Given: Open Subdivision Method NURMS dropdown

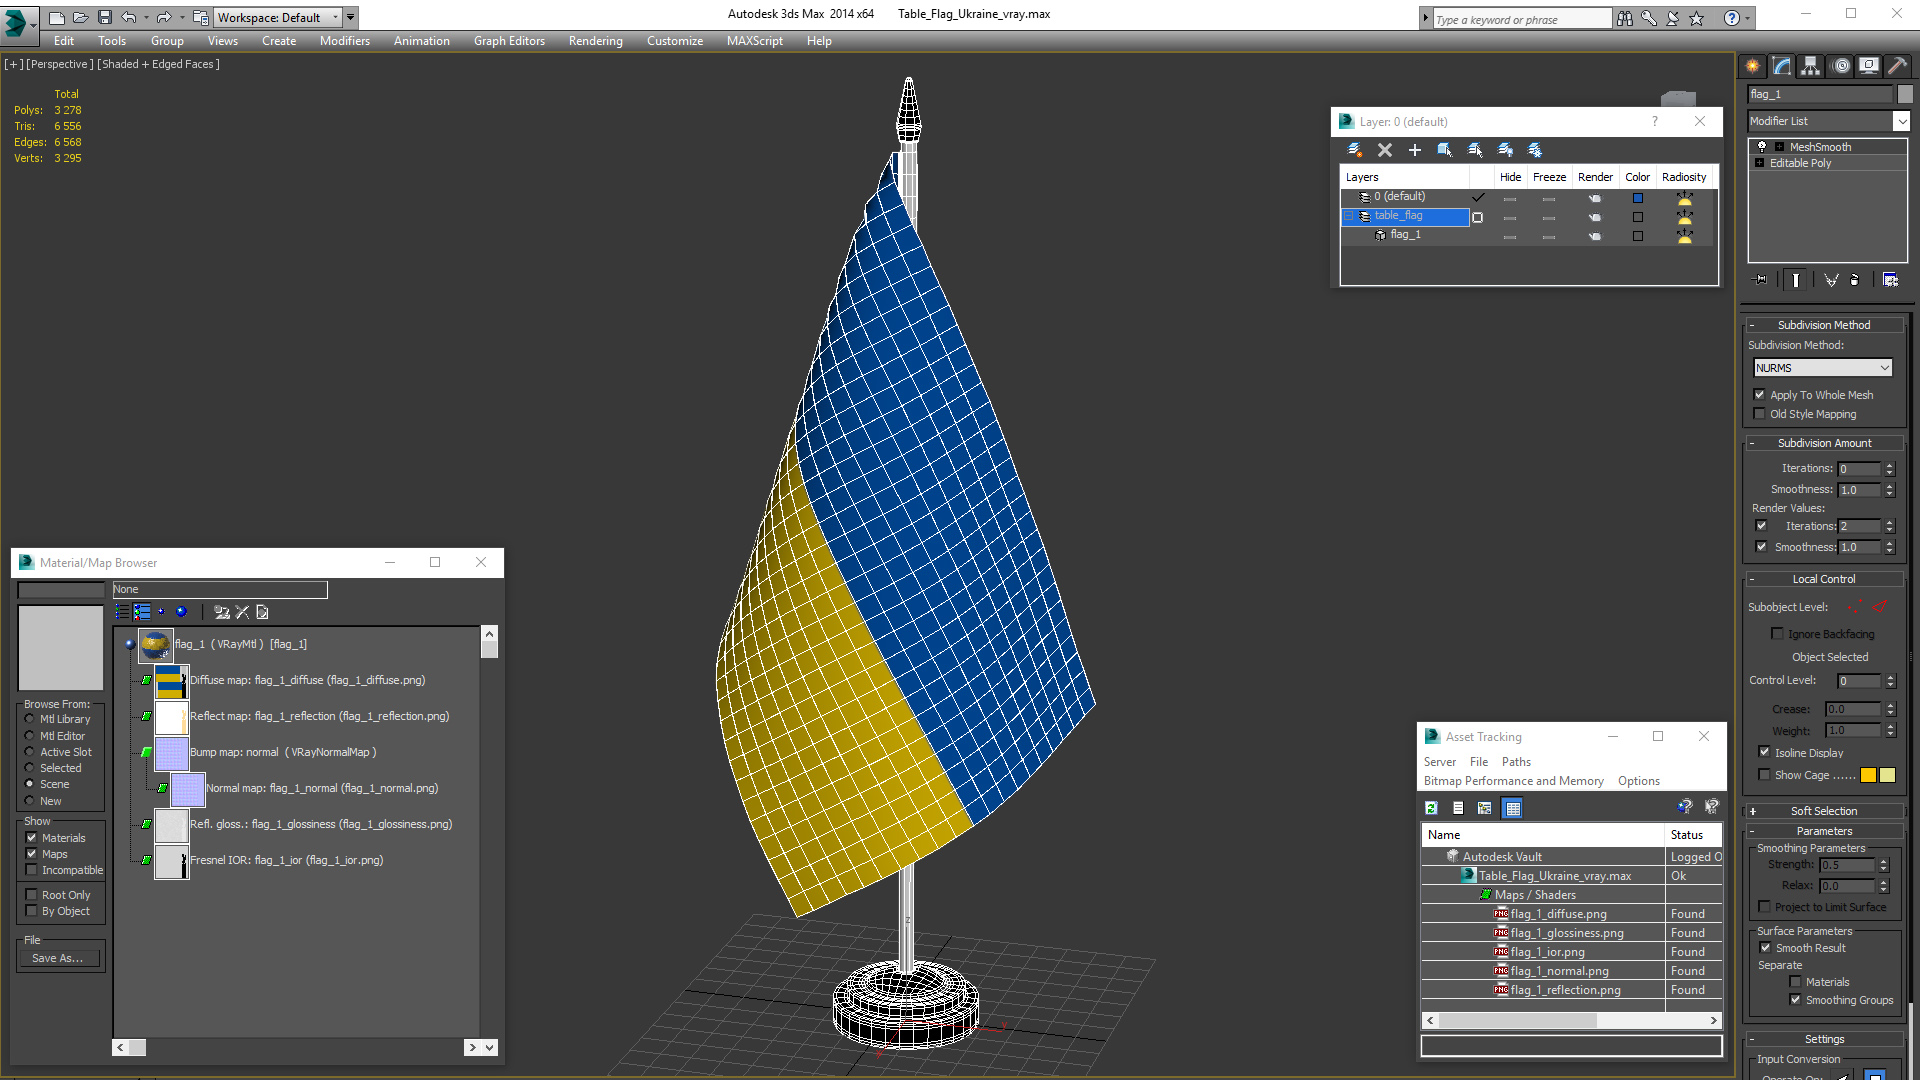Looking at the screenshot, I should tap(1823, 368).
